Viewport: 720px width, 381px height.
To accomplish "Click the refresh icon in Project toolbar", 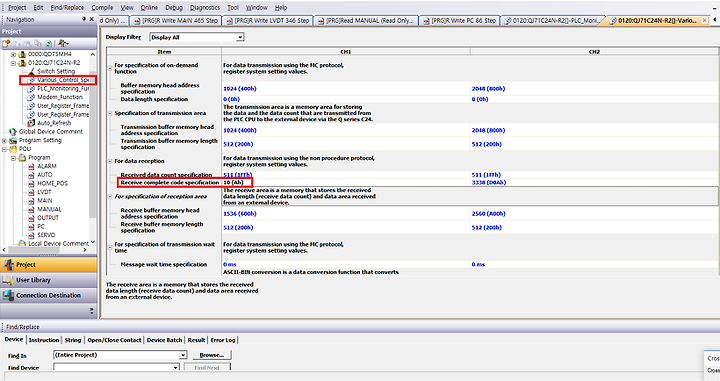I will (x=48, y=44).
